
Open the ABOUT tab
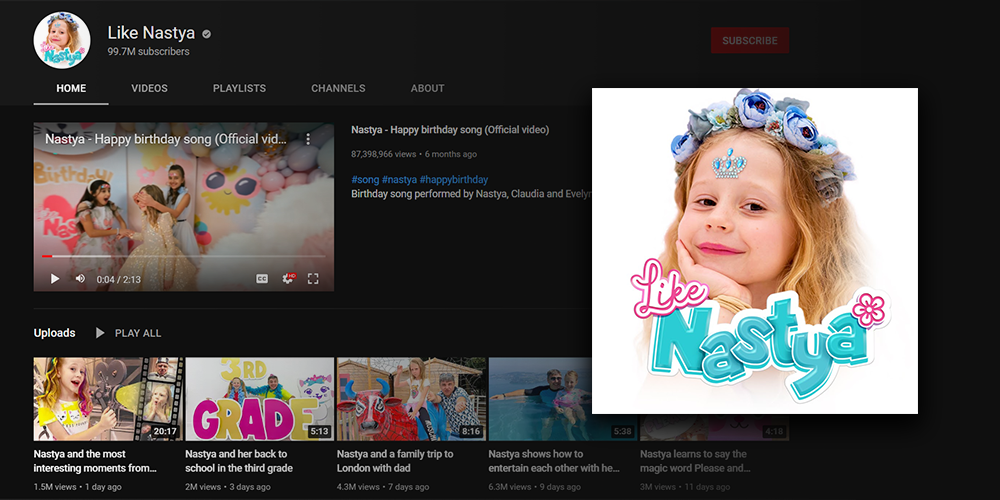[427, 89]
